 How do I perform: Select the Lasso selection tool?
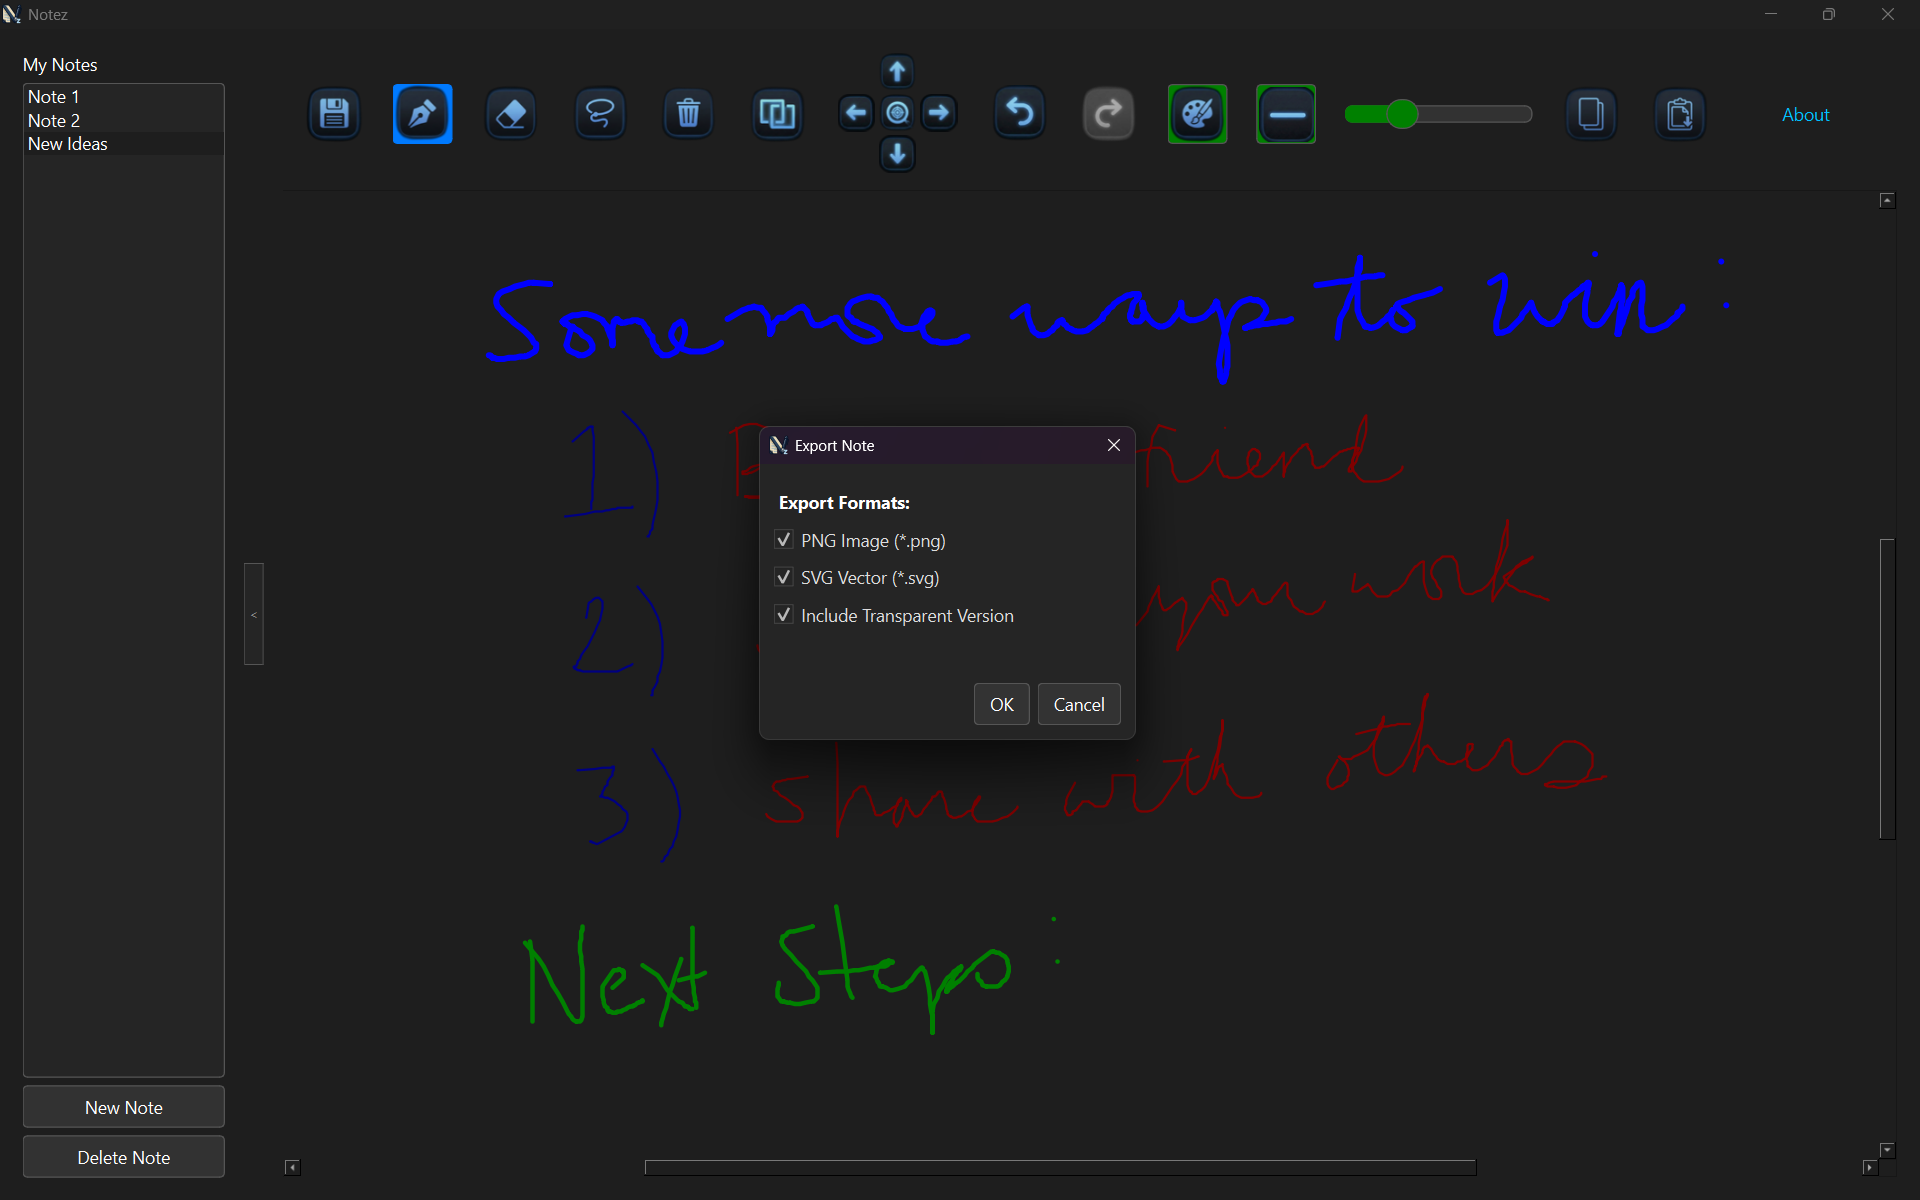(599, 113)
